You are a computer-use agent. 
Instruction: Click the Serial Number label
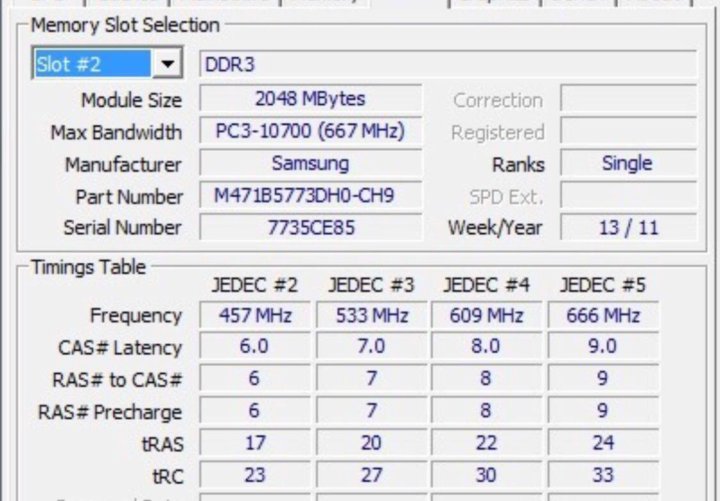[123, 228]
